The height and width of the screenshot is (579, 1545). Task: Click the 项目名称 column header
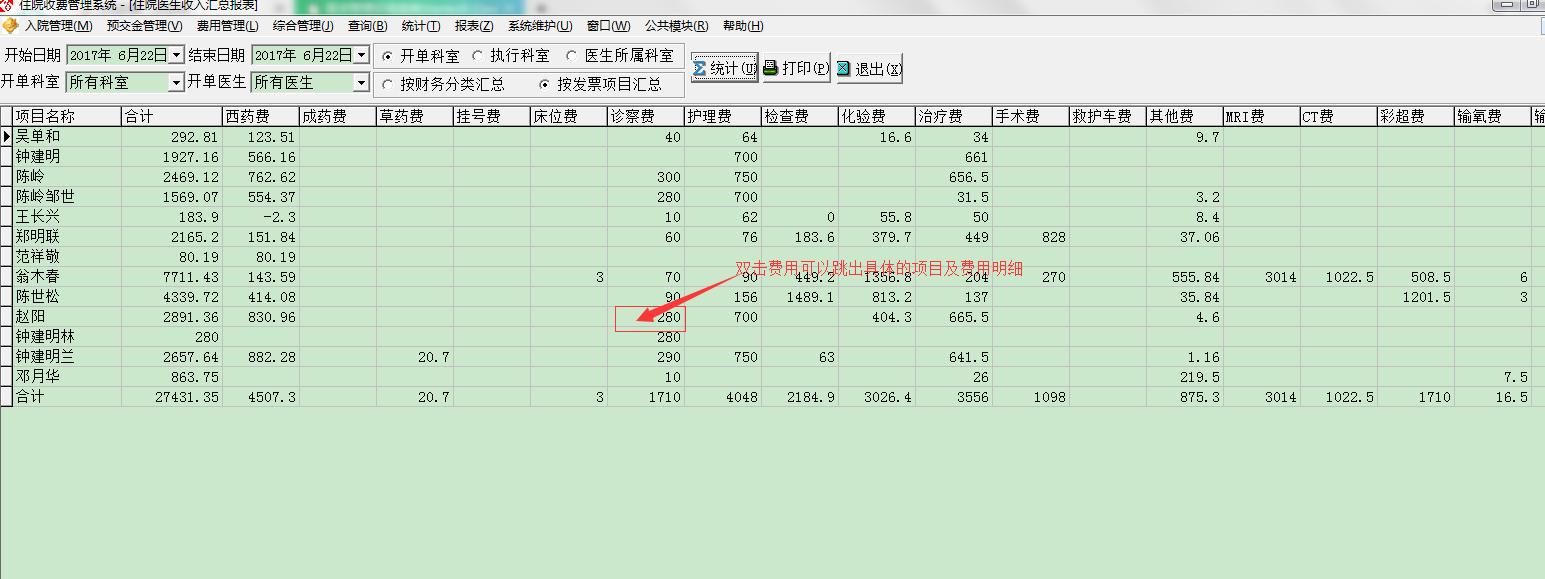pos(66,117)
